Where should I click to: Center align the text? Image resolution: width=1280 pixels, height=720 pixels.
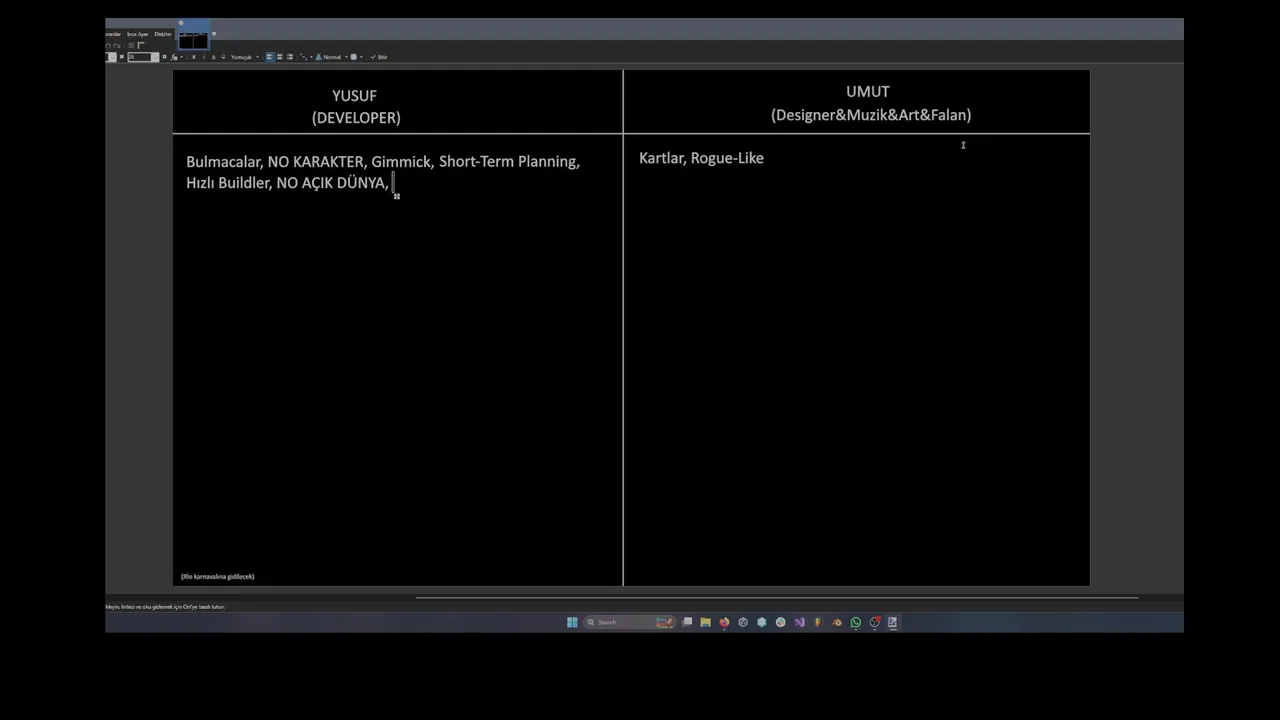point(280,57)
